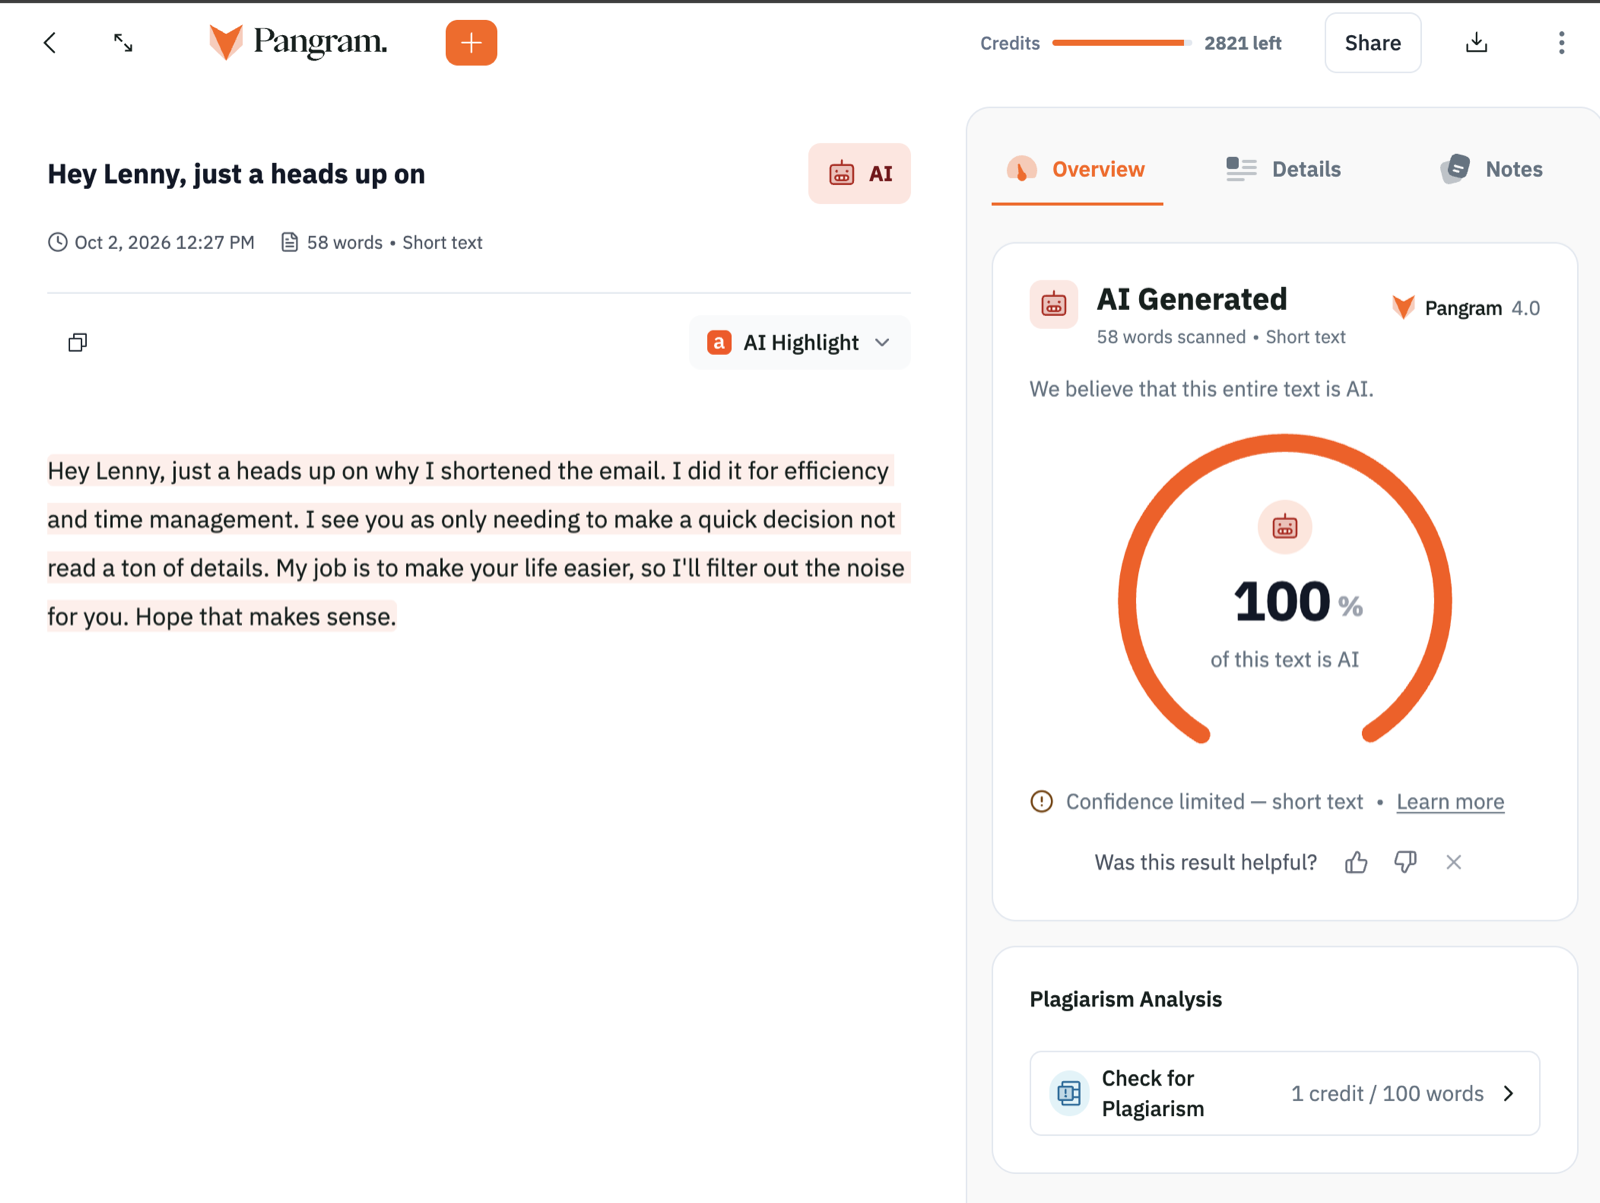The height and width of the screenshot is (1203, 1600).
Task: Select the Overview tab
Action: pos(1077,169)
